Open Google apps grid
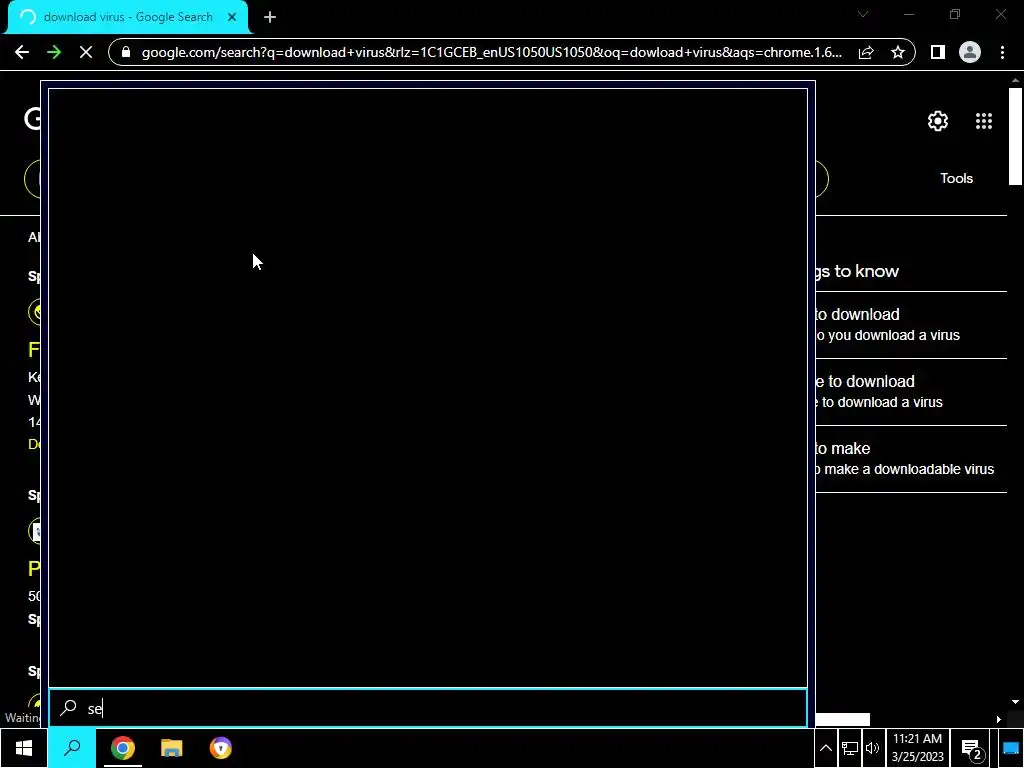 984,121
